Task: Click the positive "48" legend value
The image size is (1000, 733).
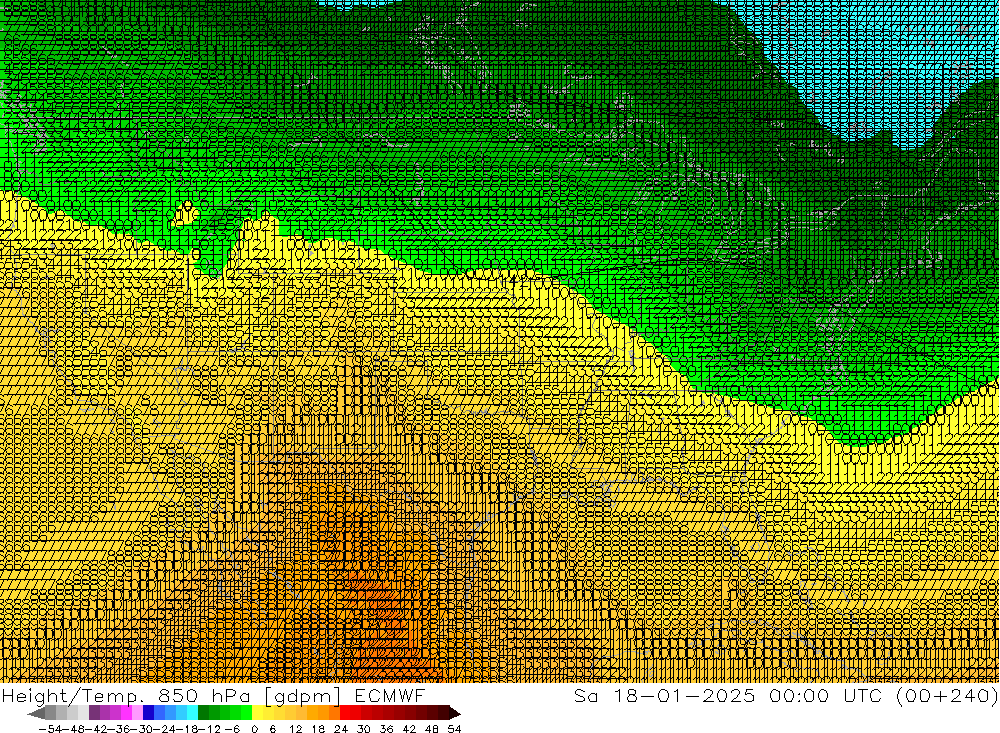Action: point(432,729)
